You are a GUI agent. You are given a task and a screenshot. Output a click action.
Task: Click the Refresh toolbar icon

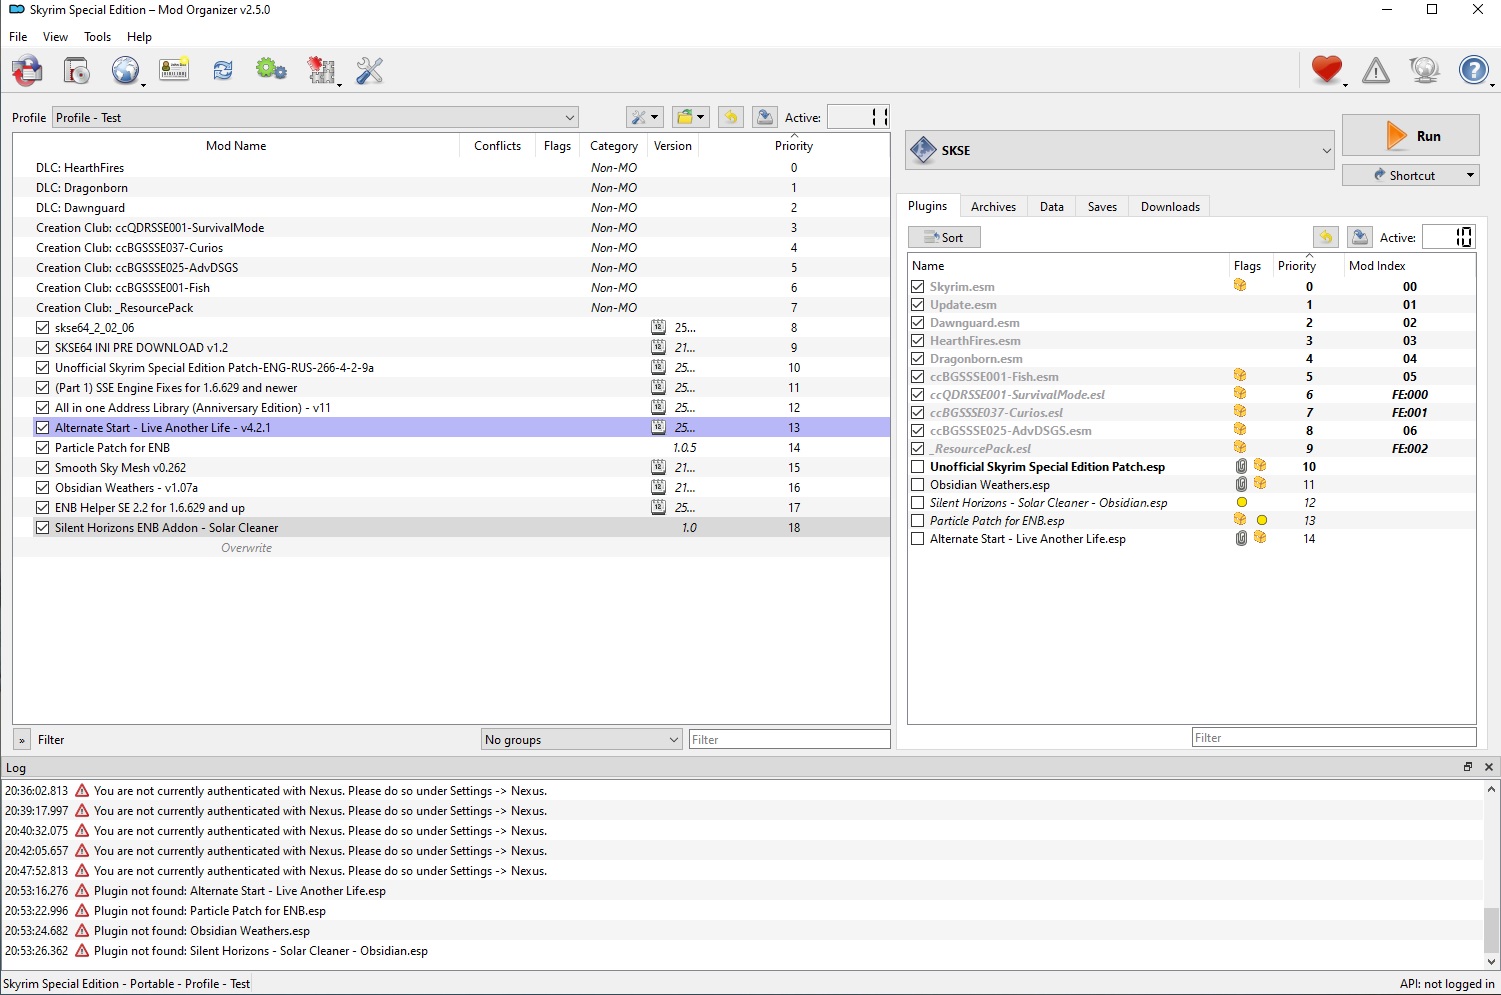pyautogui.click(x=223, y=70)
